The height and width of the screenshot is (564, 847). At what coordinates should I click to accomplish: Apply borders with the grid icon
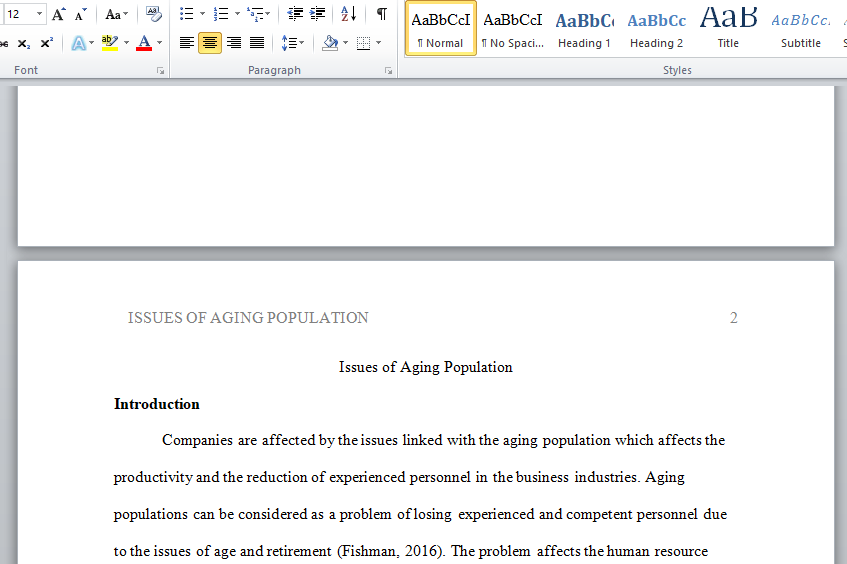364,43
